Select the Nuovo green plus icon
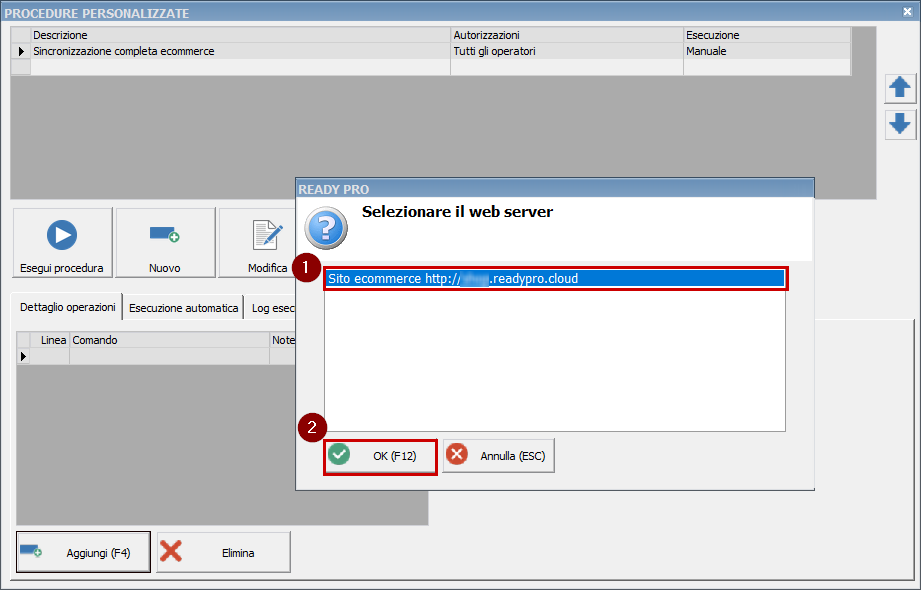921x590 pixels. [x=165, y=234]
